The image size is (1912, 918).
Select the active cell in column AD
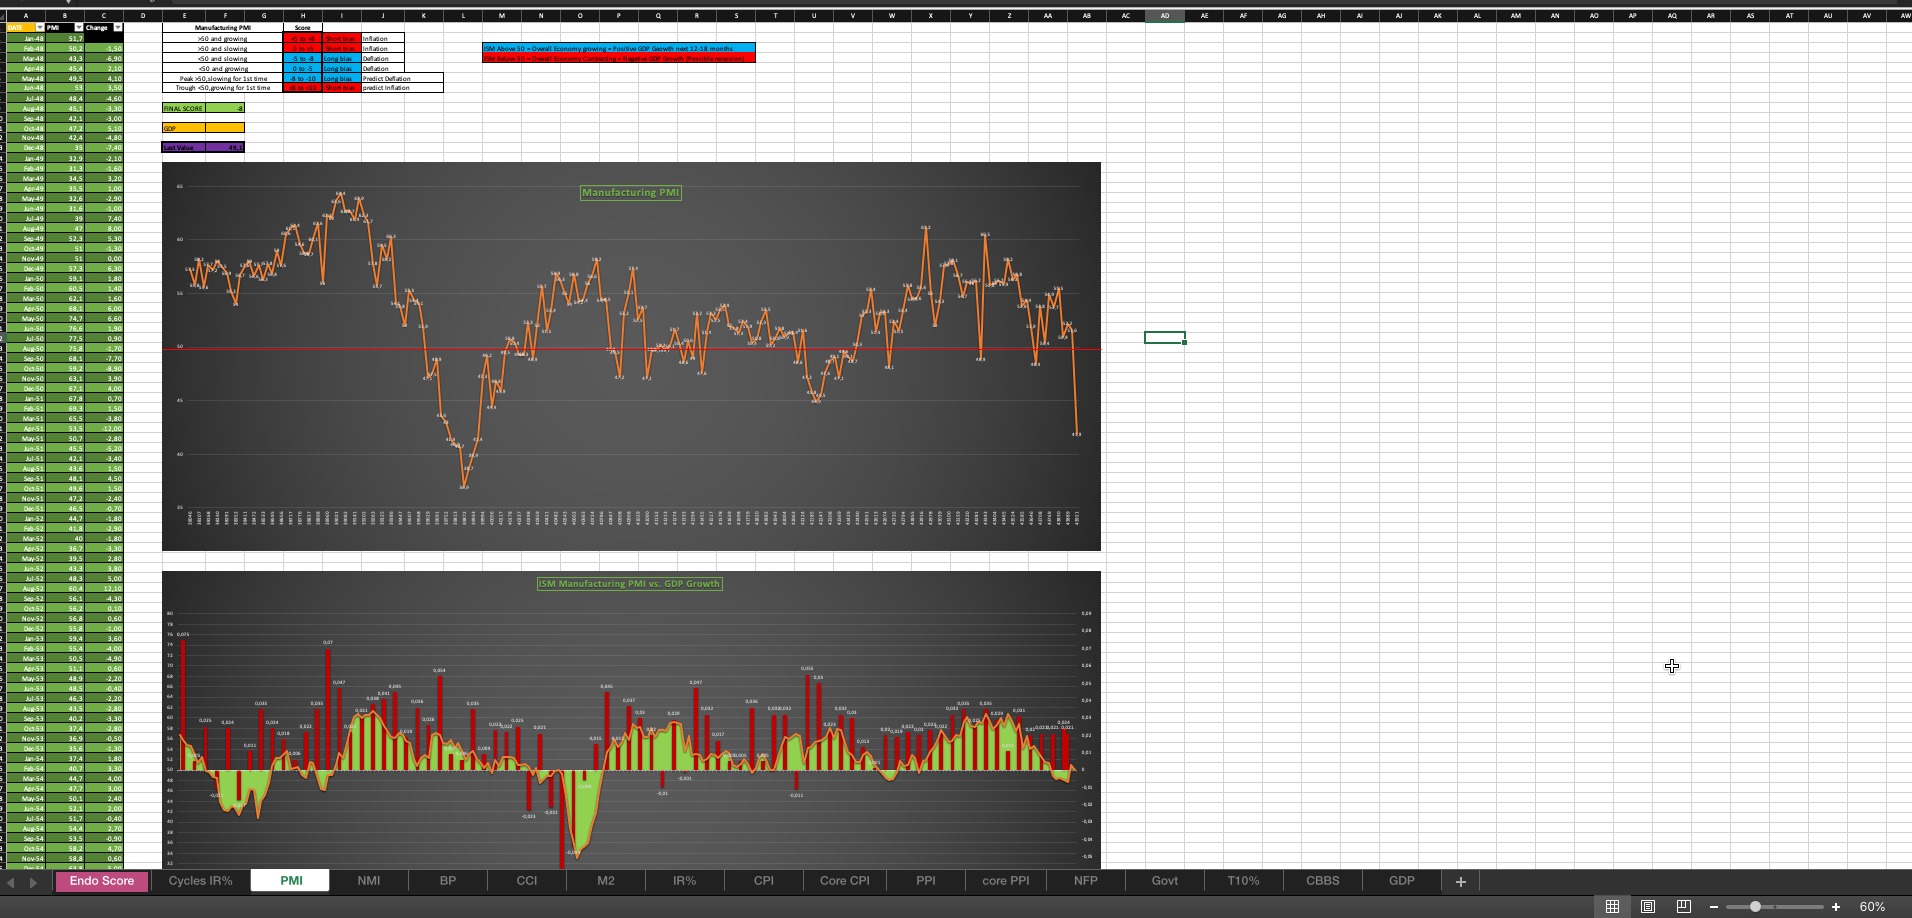tap(1165, 337)
